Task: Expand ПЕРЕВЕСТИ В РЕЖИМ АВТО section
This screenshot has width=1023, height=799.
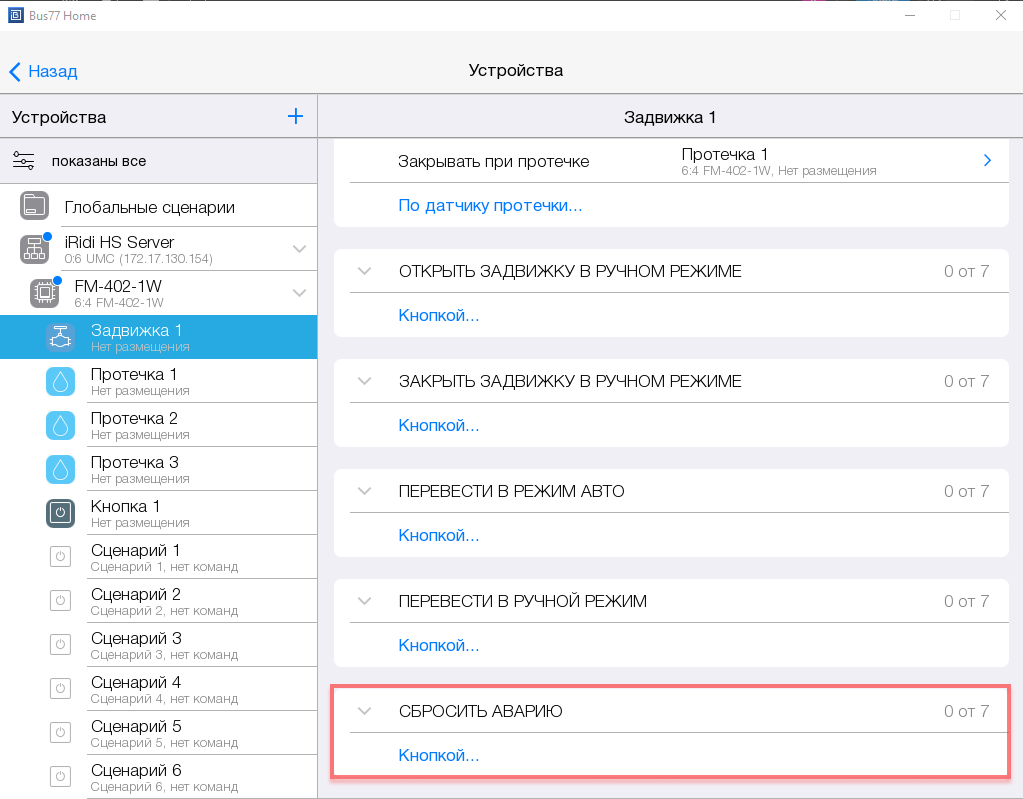Action: coord(364,491)
